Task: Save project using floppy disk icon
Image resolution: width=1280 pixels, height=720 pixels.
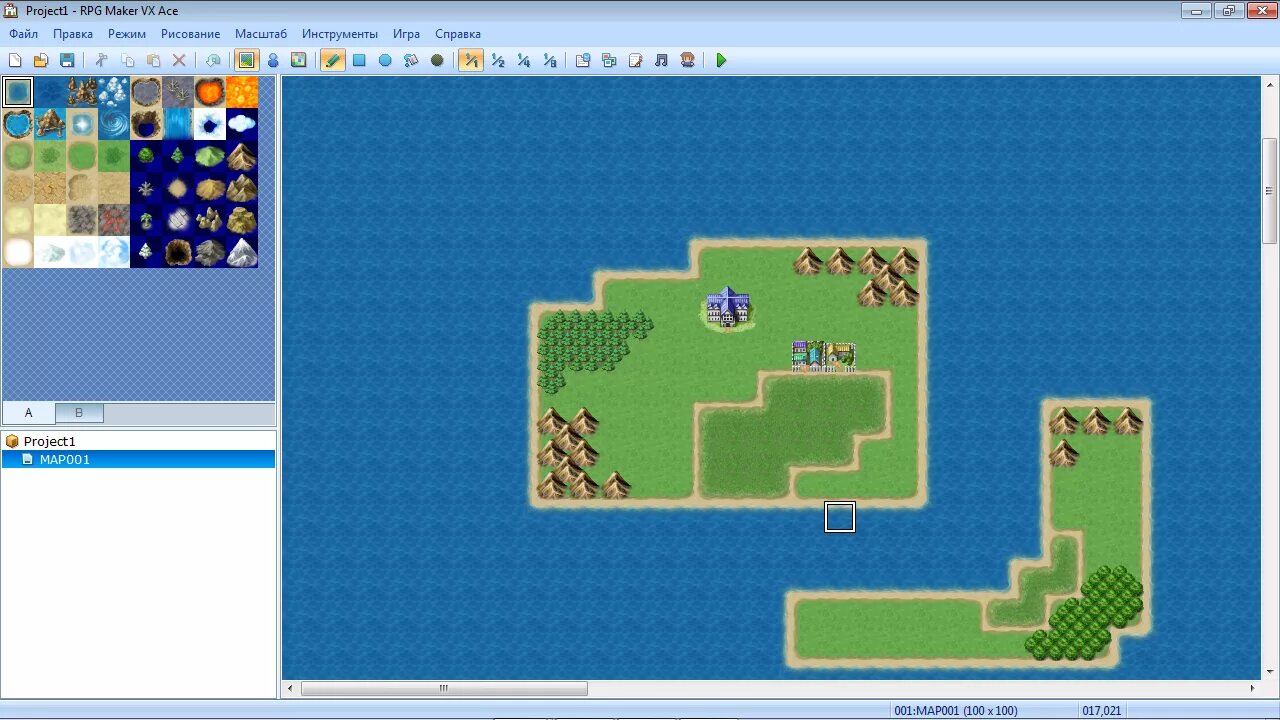Action: (x=67, y=61)
